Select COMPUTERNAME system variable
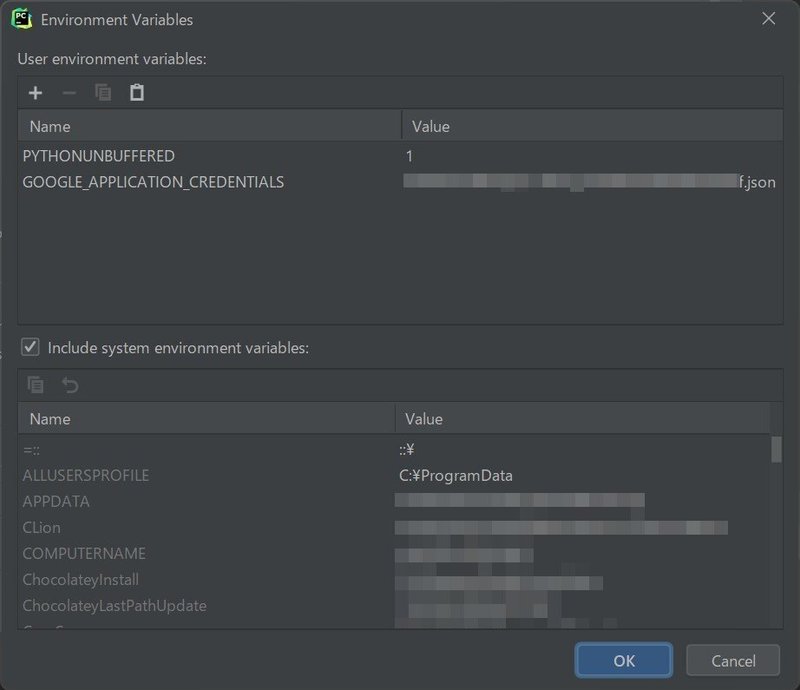This screenshot has width=800, height=690. tap(84, 554)
